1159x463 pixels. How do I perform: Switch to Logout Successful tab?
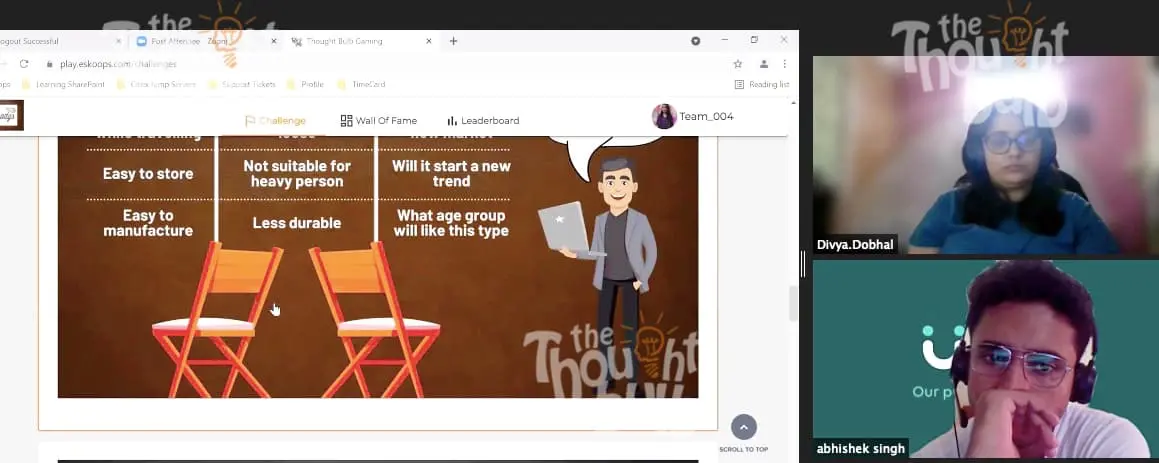[59, 41]
